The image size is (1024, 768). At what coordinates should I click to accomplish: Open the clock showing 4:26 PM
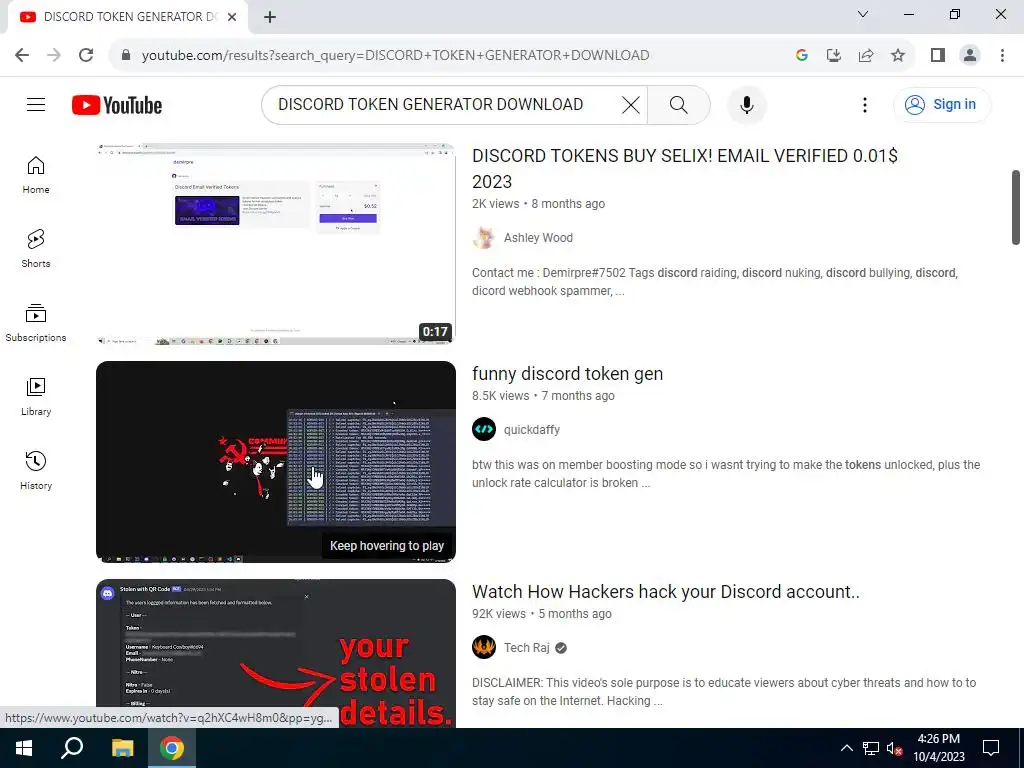(x=938, y=748)
